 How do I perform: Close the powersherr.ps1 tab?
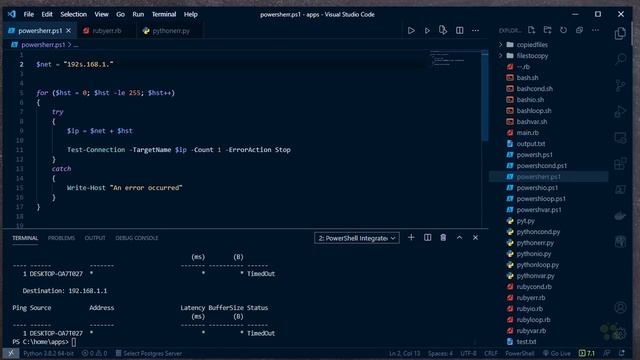point(69,31)
